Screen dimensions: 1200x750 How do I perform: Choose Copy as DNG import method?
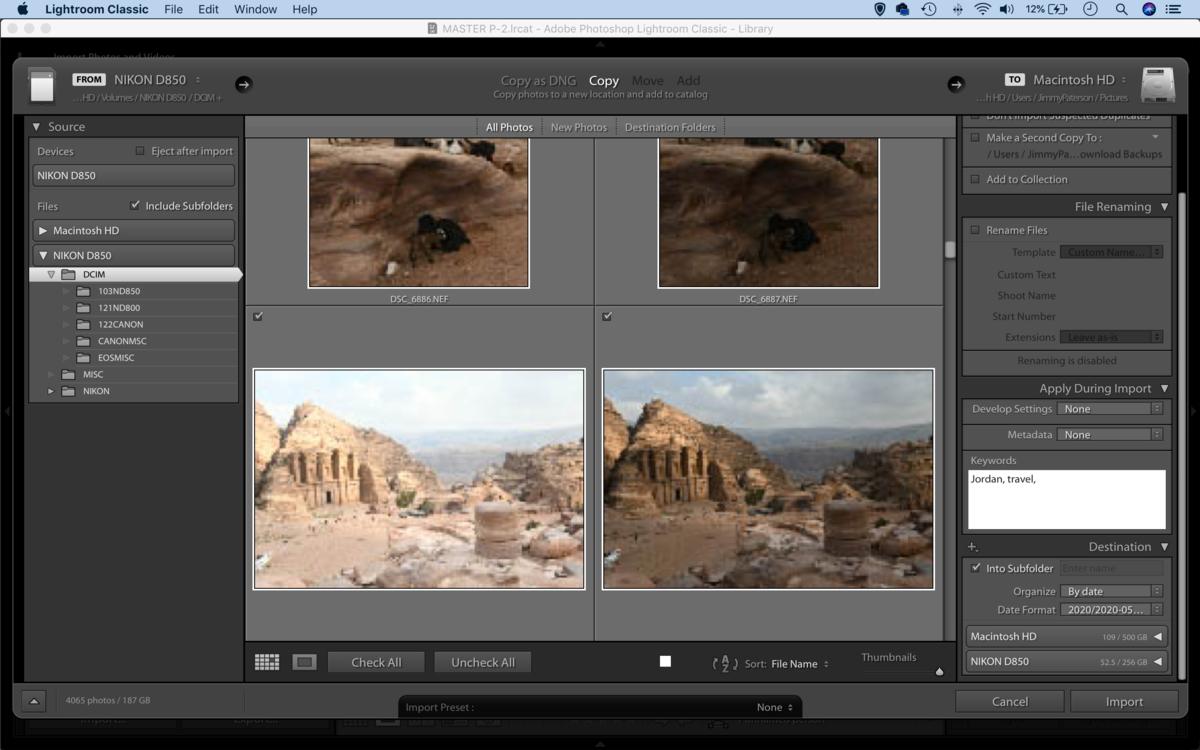coord(538,80)
